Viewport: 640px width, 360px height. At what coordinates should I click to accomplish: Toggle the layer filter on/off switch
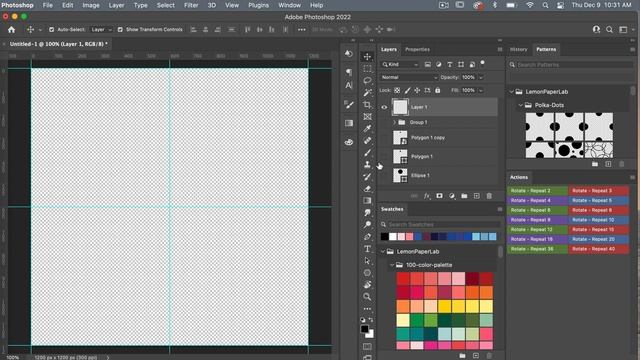point(482,63)
